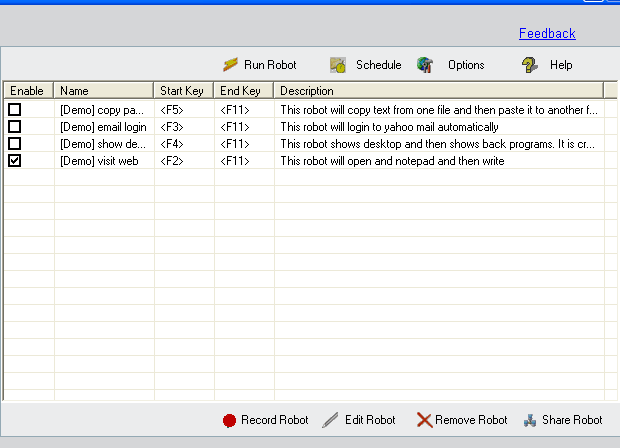This screenshot has width=620, height=448.
Task: Select the [Demo] email login name cell
Action: coord(104,127)
